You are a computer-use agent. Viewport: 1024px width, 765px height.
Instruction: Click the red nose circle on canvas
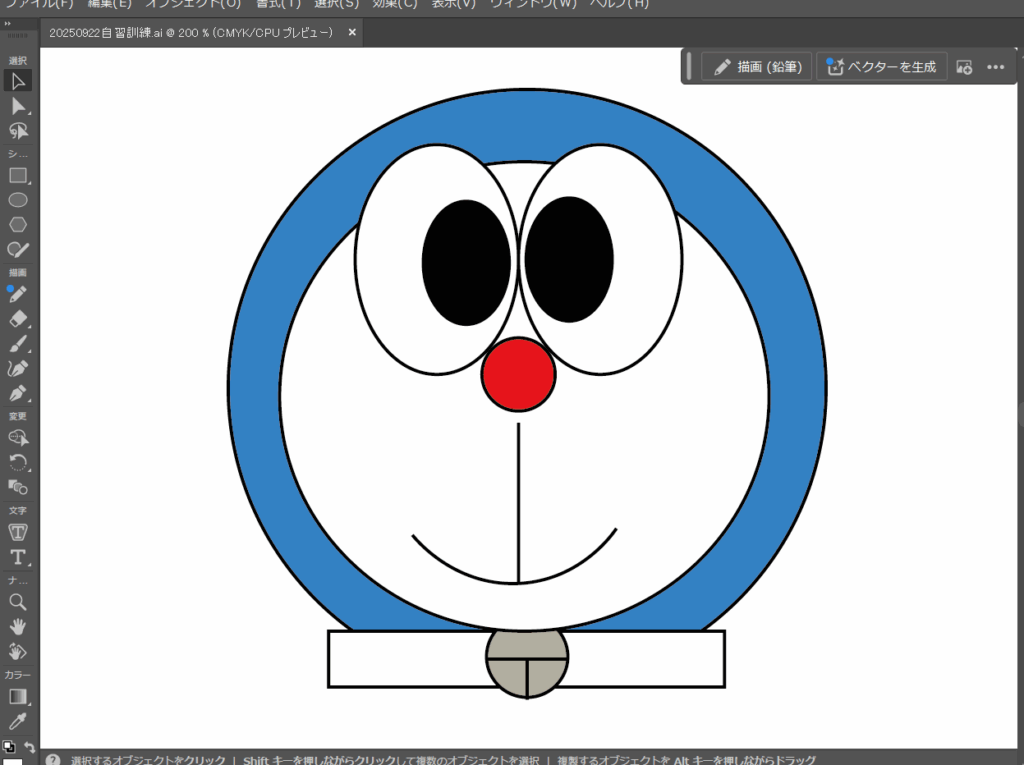tap(518, 374)
